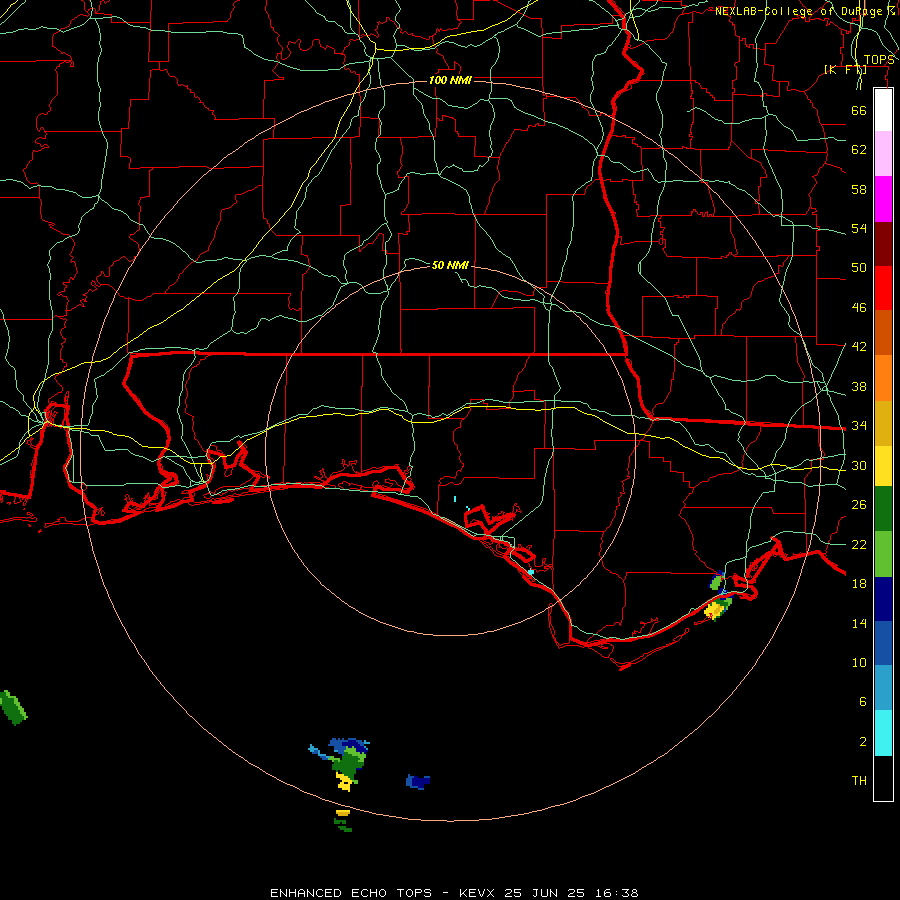Click the legend value 10
900x900 pixels.
(x=859, y=662)
